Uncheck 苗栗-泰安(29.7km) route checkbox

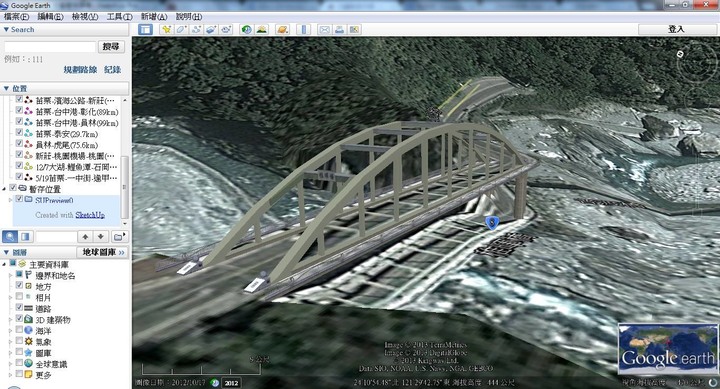point(19,132)
